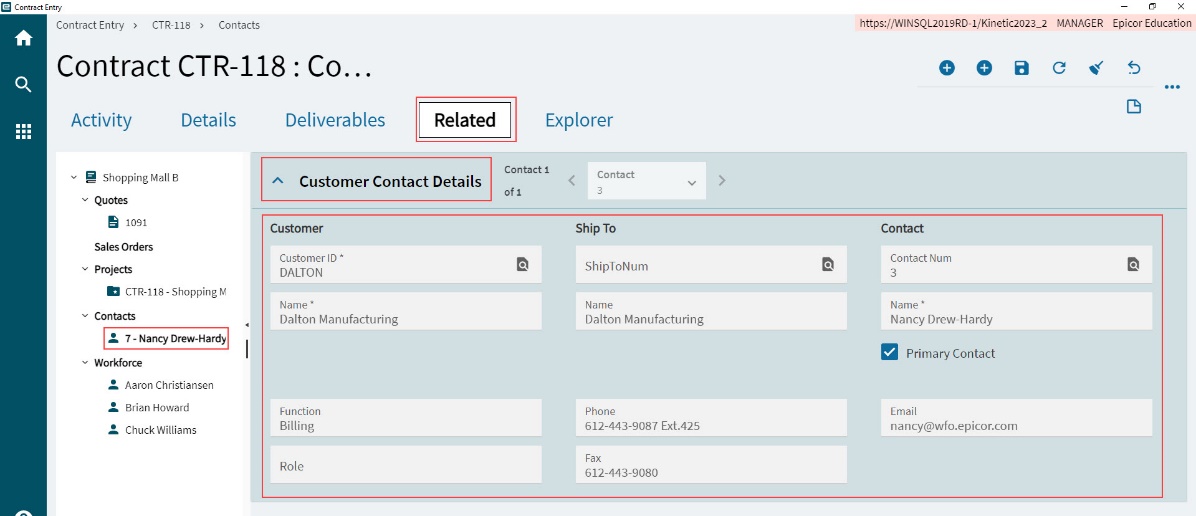Select Chuck Williams in Workforce
This screenshot has width=1196, height=516.
[x=160, y=430]
